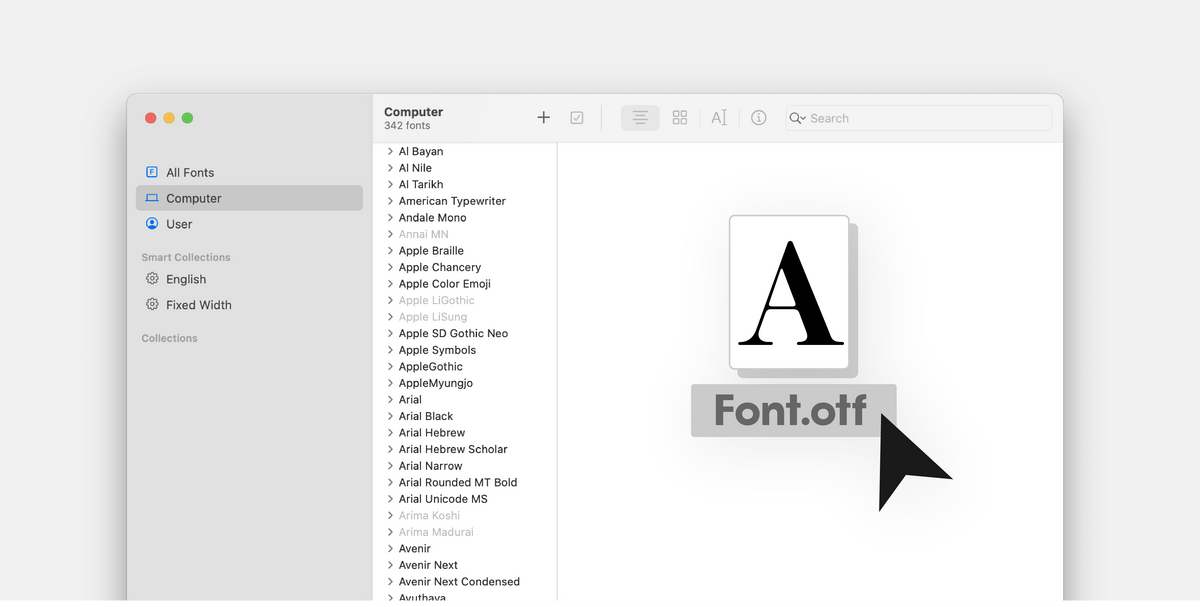Click the User person icon

coord(152,224)
